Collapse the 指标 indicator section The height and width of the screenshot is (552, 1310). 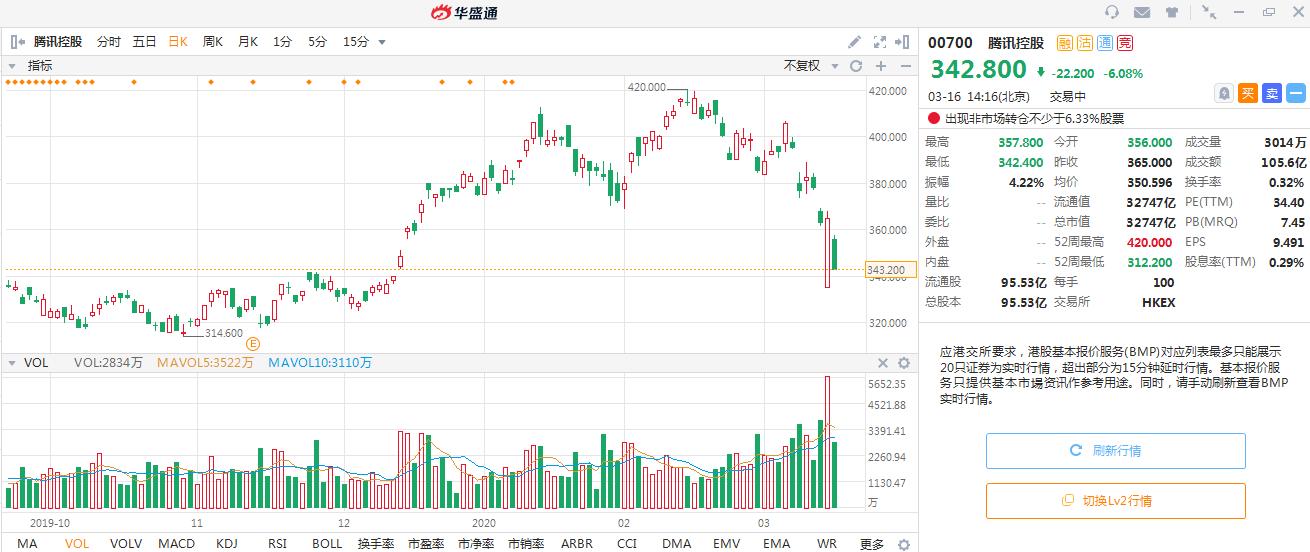(13, 66)
